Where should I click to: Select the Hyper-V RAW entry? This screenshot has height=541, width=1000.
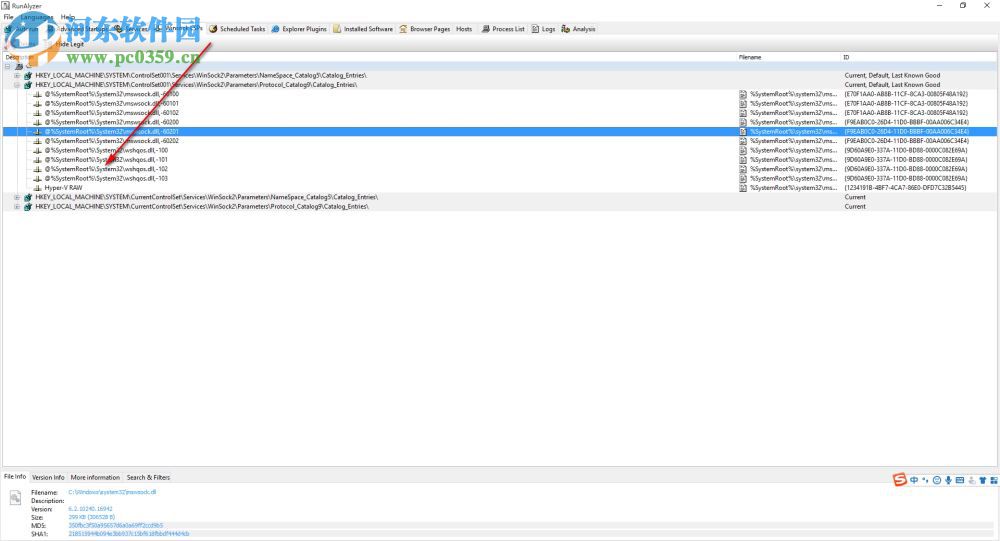[63, 188]
